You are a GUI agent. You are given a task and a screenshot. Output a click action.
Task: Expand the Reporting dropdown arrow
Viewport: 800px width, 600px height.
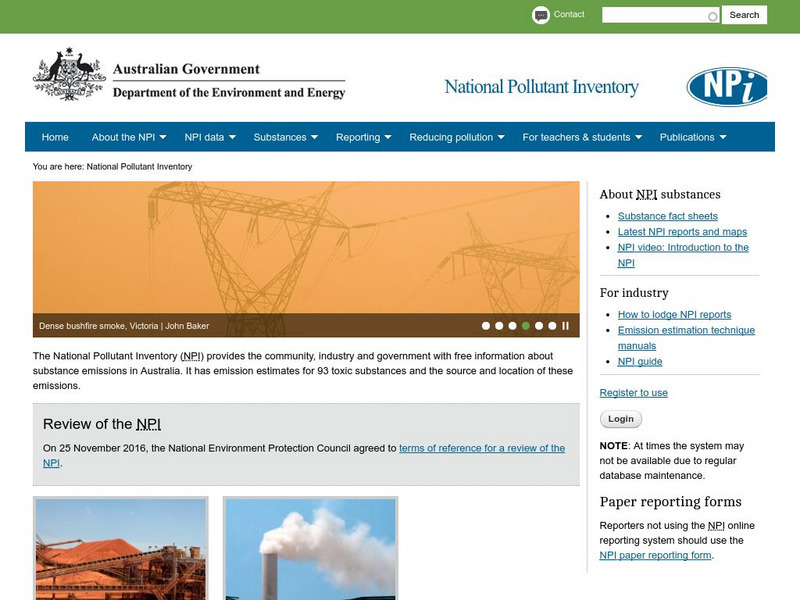388,137
